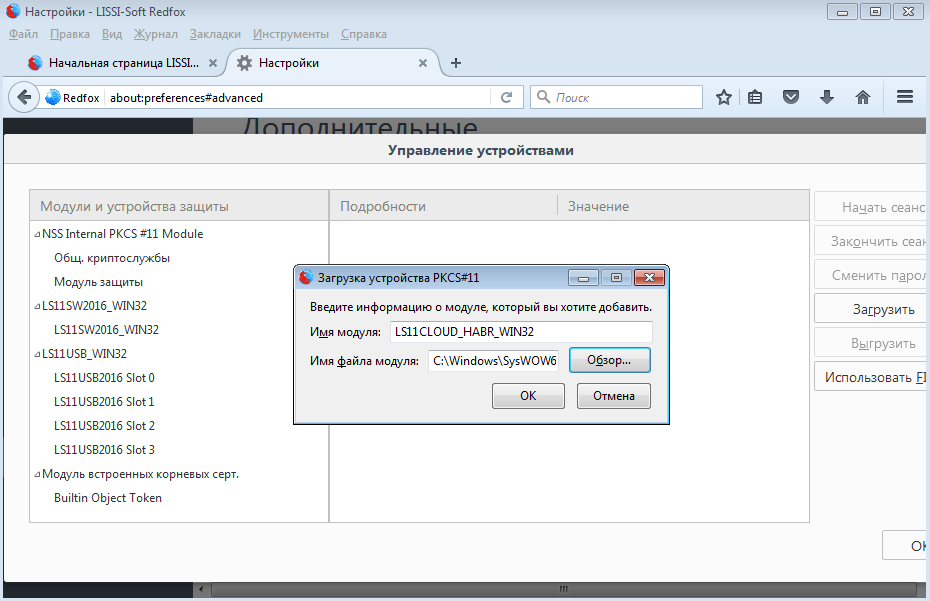Switch to the Настройки tab
Image resolution: width=930 pixels, height=601 pixels.
click(x=332, y=63)
